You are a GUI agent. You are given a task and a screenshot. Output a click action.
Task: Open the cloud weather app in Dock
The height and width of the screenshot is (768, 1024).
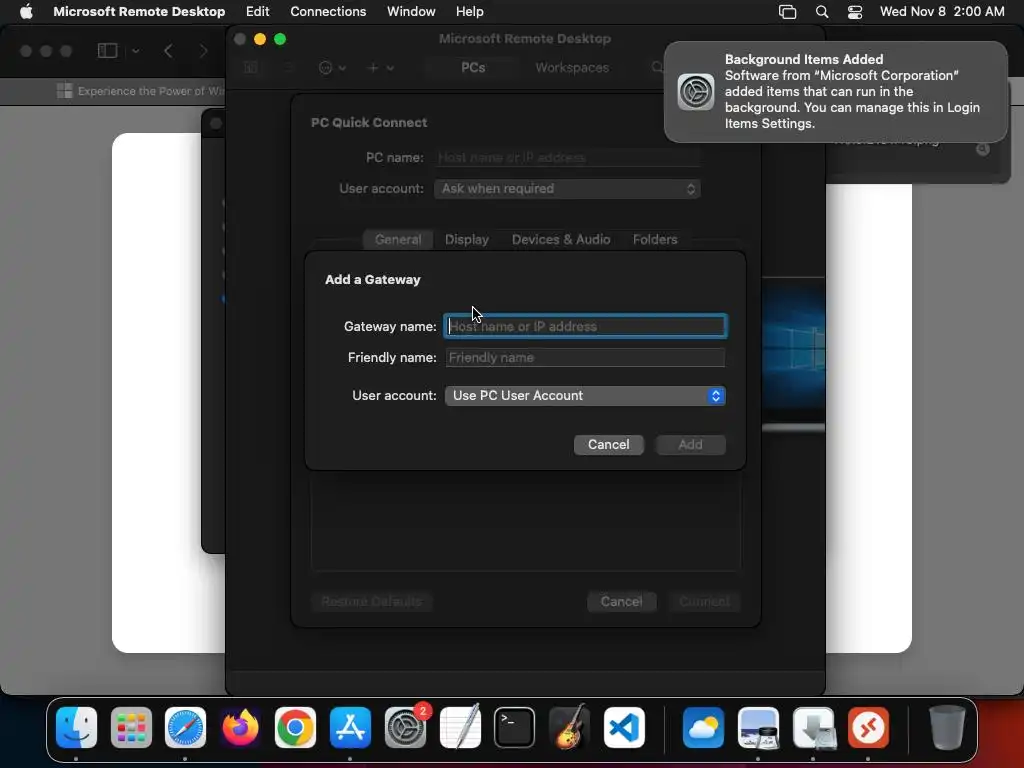(703, 727)
